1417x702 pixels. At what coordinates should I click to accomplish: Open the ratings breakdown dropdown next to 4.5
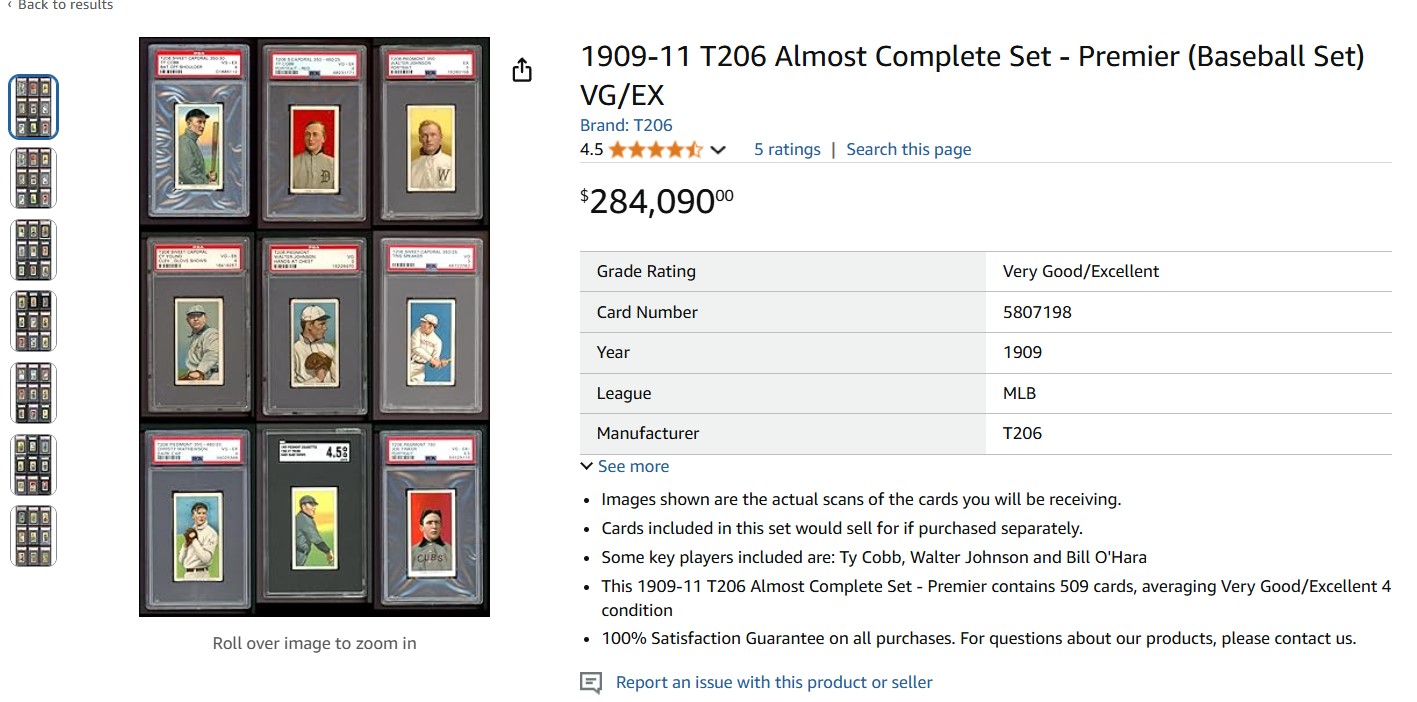tap(716, 149)
